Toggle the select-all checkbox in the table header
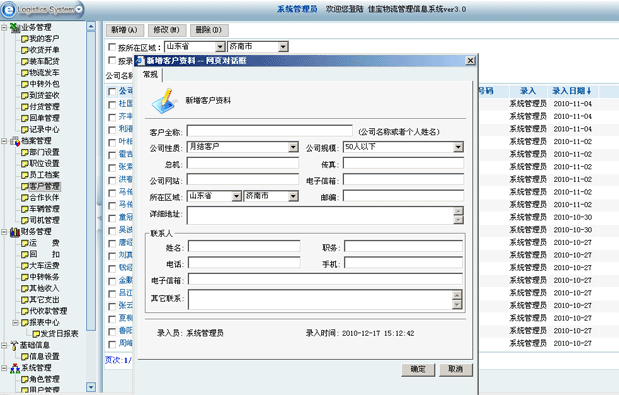This screenshot has width=619, height=395. click(x=112, y=92)
